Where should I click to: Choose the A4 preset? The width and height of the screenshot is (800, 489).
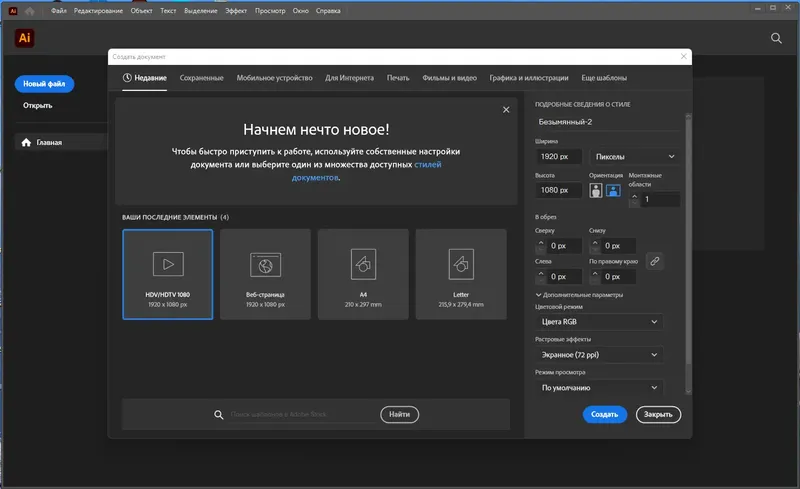(363, 274)
